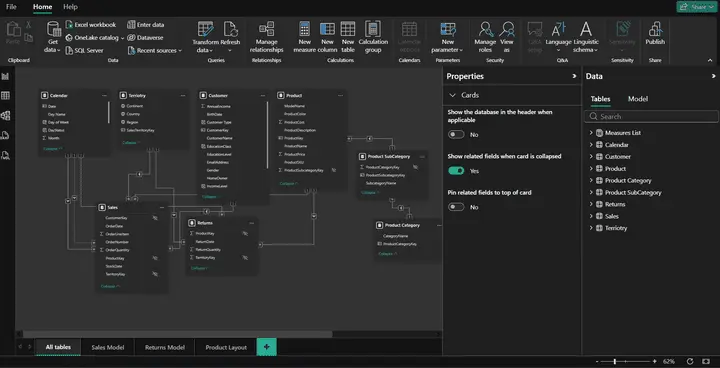Collapse the Sales table card
The image size is (720, 368).
click(110, 286)
